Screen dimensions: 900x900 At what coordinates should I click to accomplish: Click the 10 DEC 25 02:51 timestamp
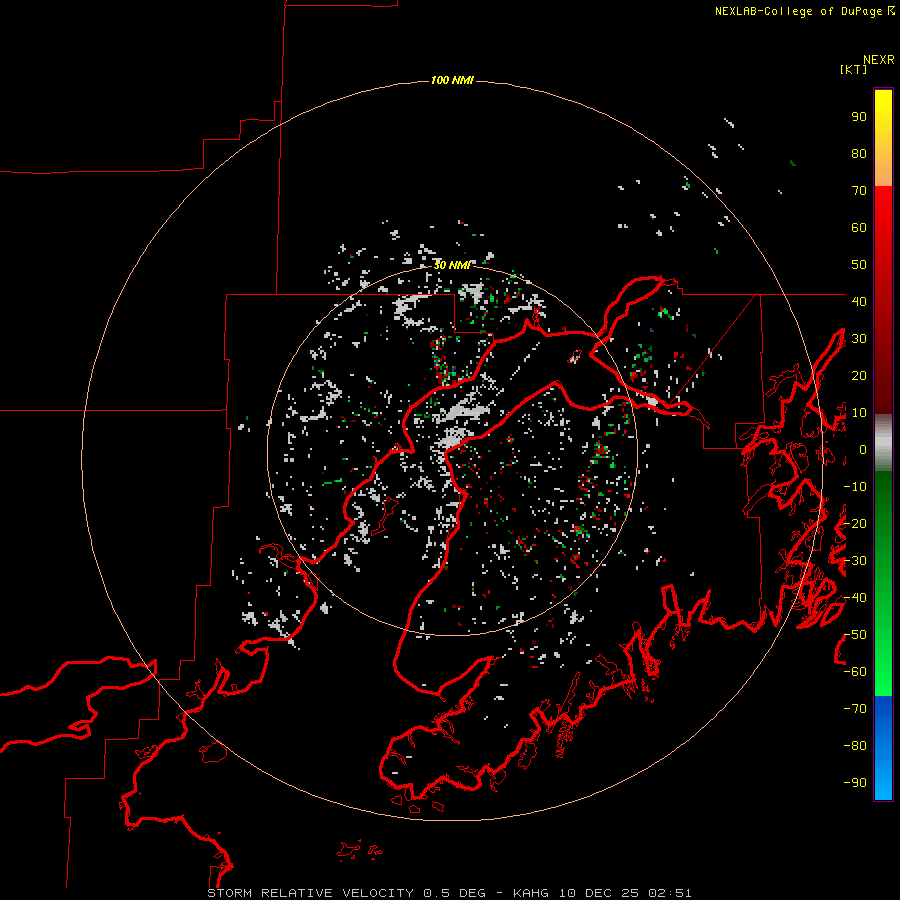click(625, 893)
